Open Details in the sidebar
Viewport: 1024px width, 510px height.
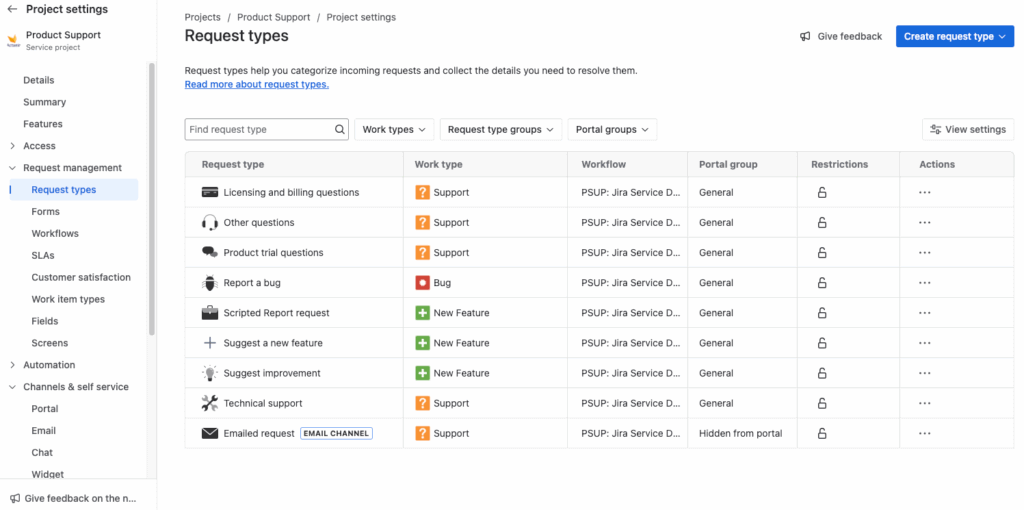39,80
